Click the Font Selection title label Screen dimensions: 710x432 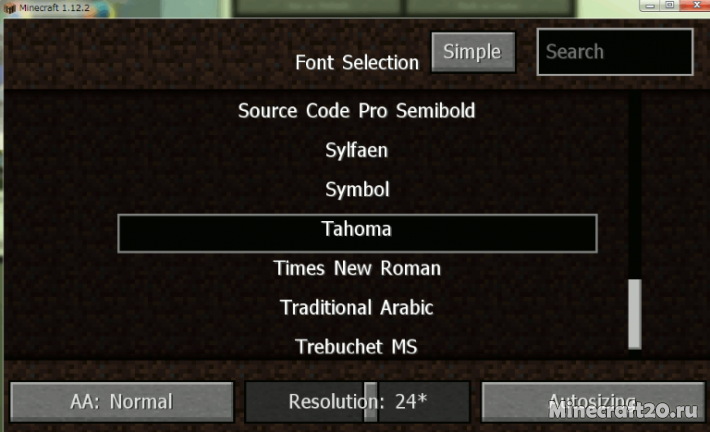point(357,62)
